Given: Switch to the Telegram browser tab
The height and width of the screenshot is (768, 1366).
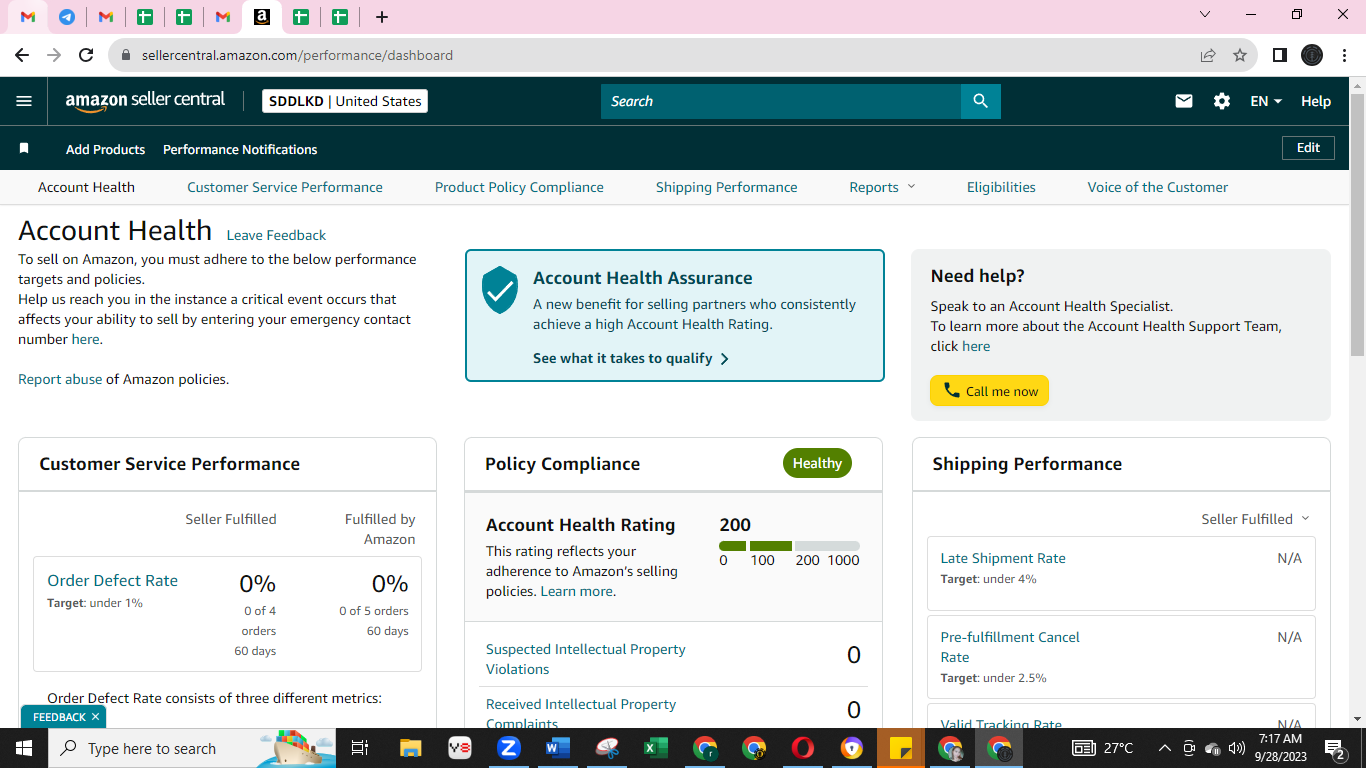Looking at the screenshot, I should [x=67, y=17].
